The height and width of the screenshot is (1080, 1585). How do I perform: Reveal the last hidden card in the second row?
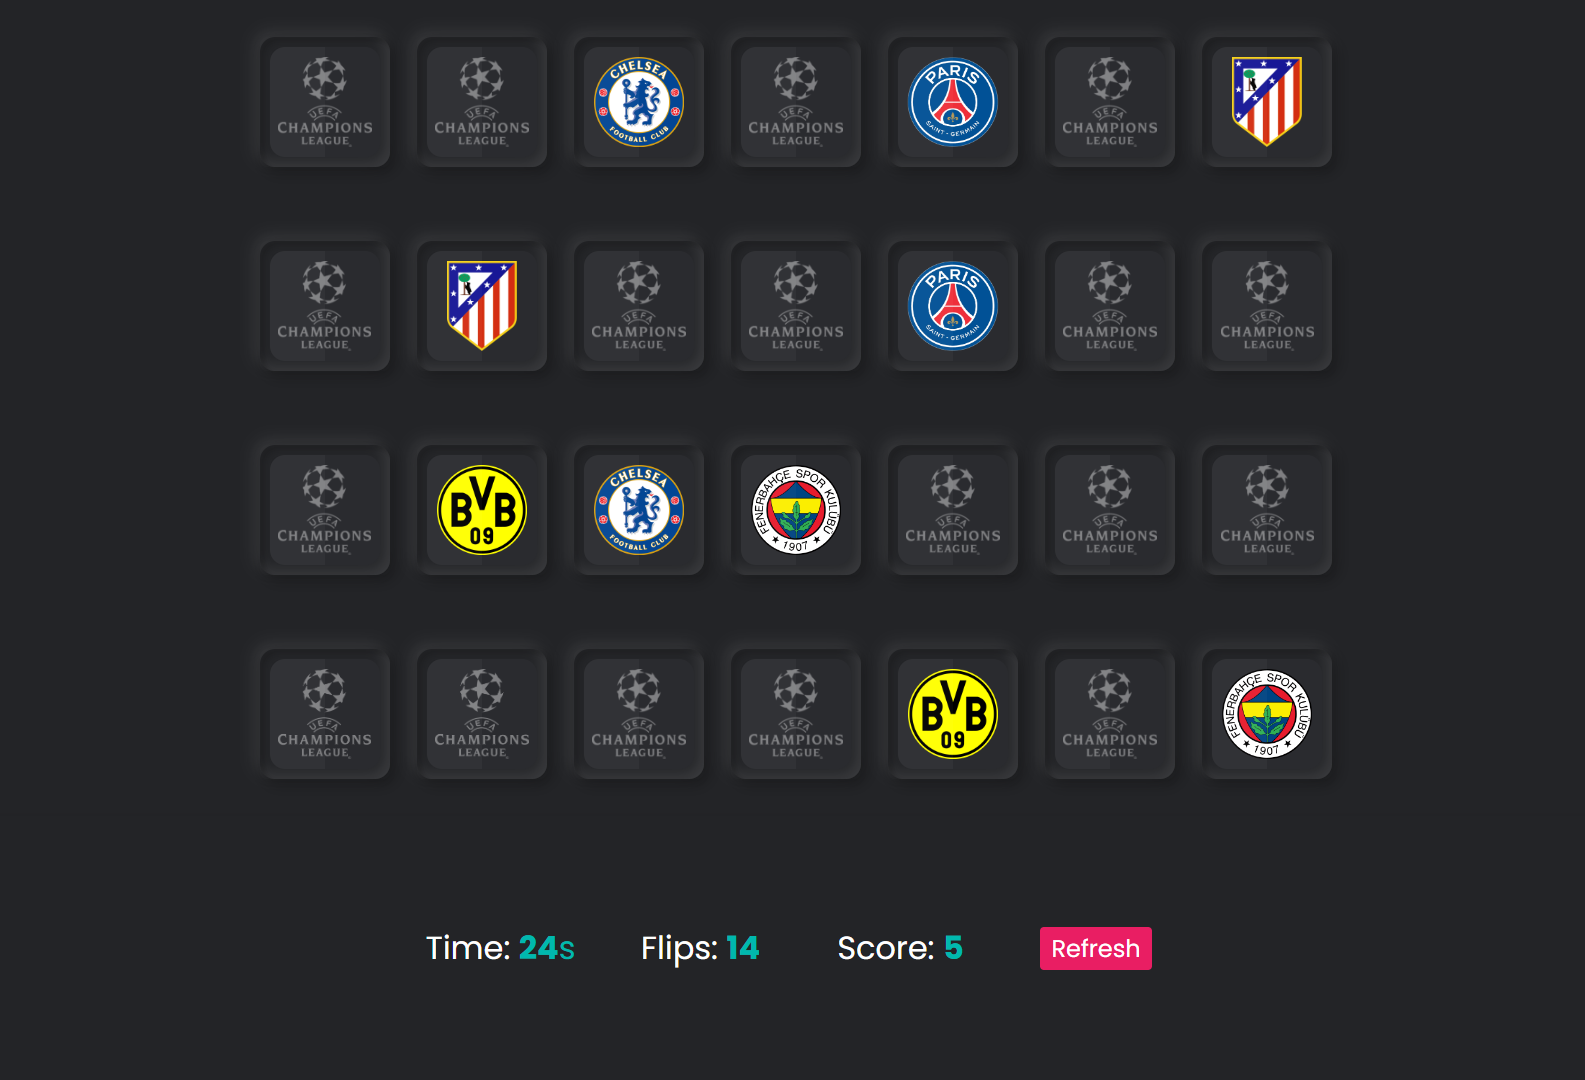point(1266,305)
